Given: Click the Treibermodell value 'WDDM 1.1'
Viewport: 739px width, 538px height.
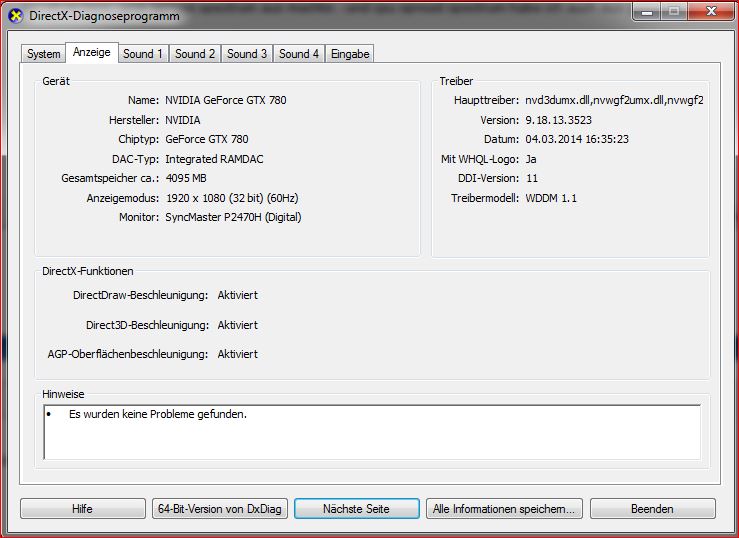Looking at the screenshot, I should point(551,198).
